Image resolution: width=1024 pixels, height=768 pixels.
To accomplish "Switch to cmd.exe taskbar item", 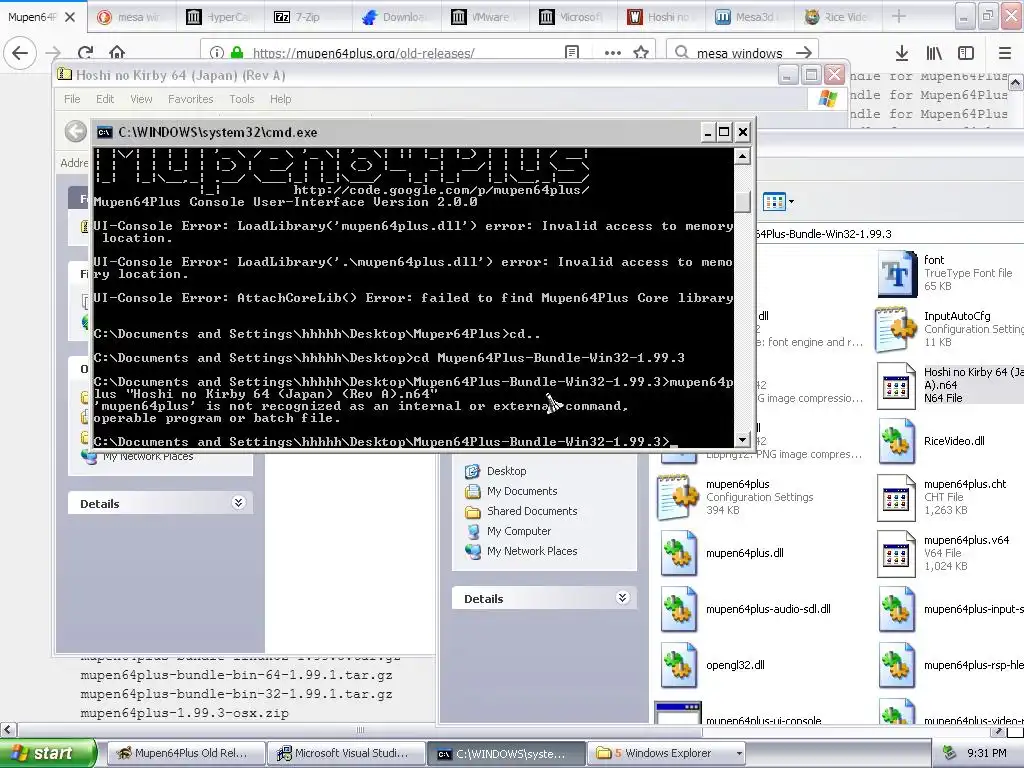I will [x=507, y=753].
